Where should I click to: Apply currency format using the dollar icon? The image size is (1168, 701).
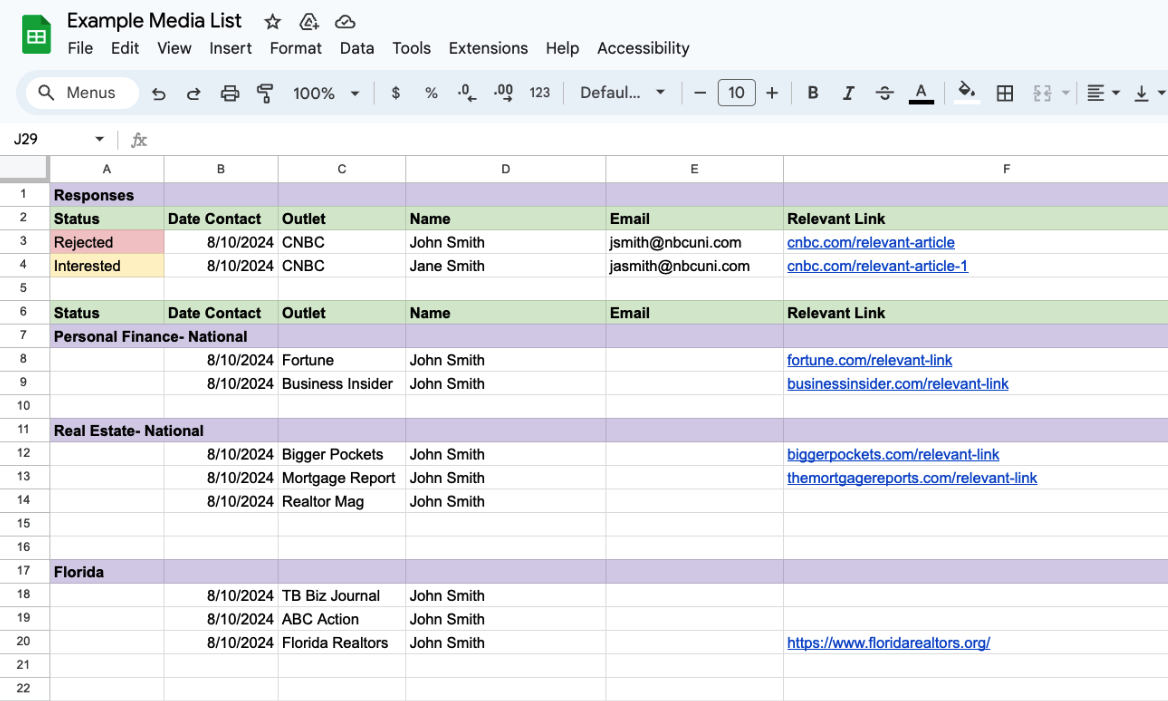tap(395, 92)
